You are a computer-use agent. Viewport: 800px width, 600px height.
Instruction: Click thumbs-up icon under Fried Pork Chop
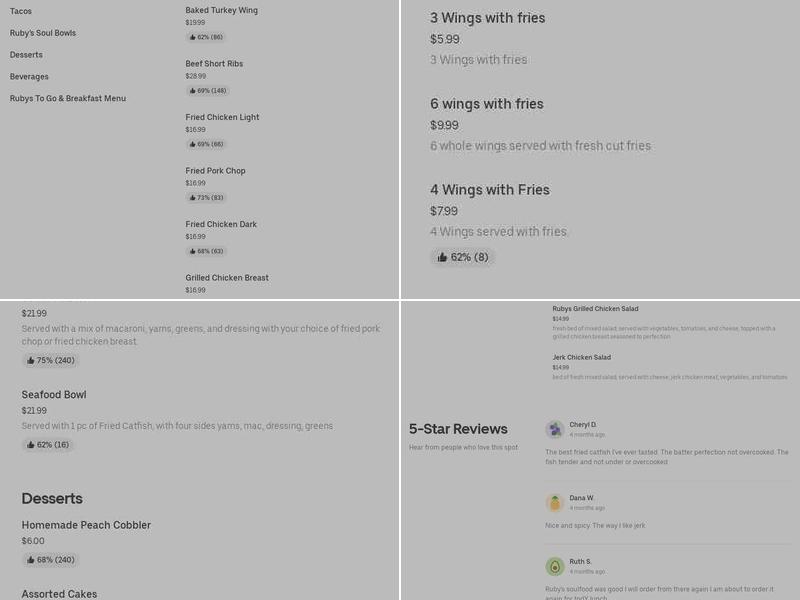coord(192,198)
